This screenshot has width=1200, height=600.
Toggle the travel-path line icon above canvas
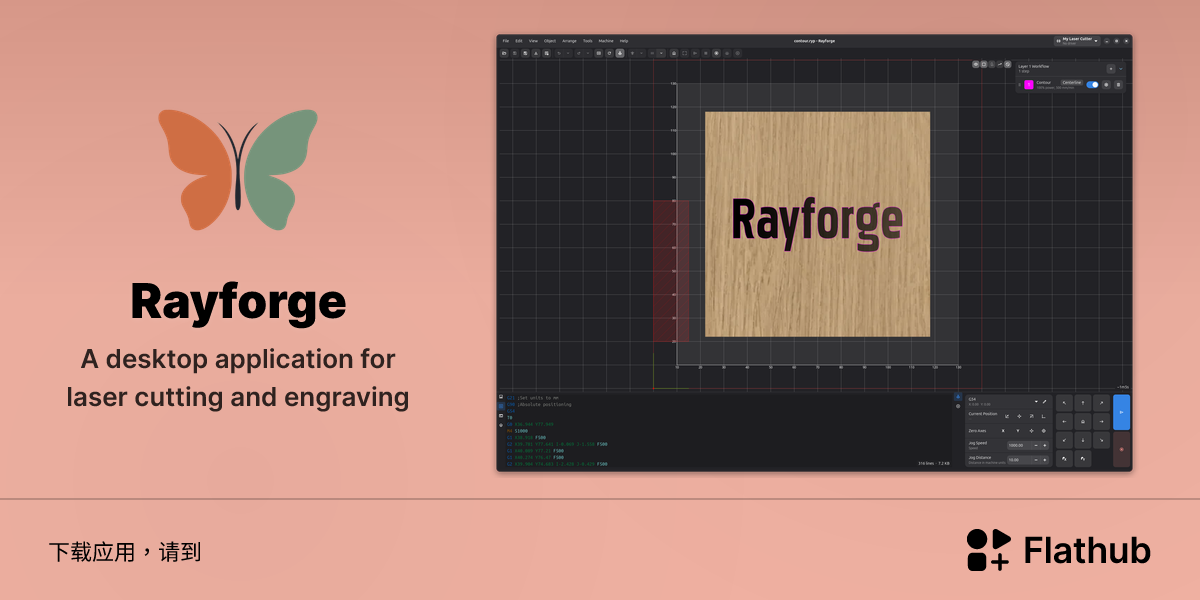pos(1000,64)
